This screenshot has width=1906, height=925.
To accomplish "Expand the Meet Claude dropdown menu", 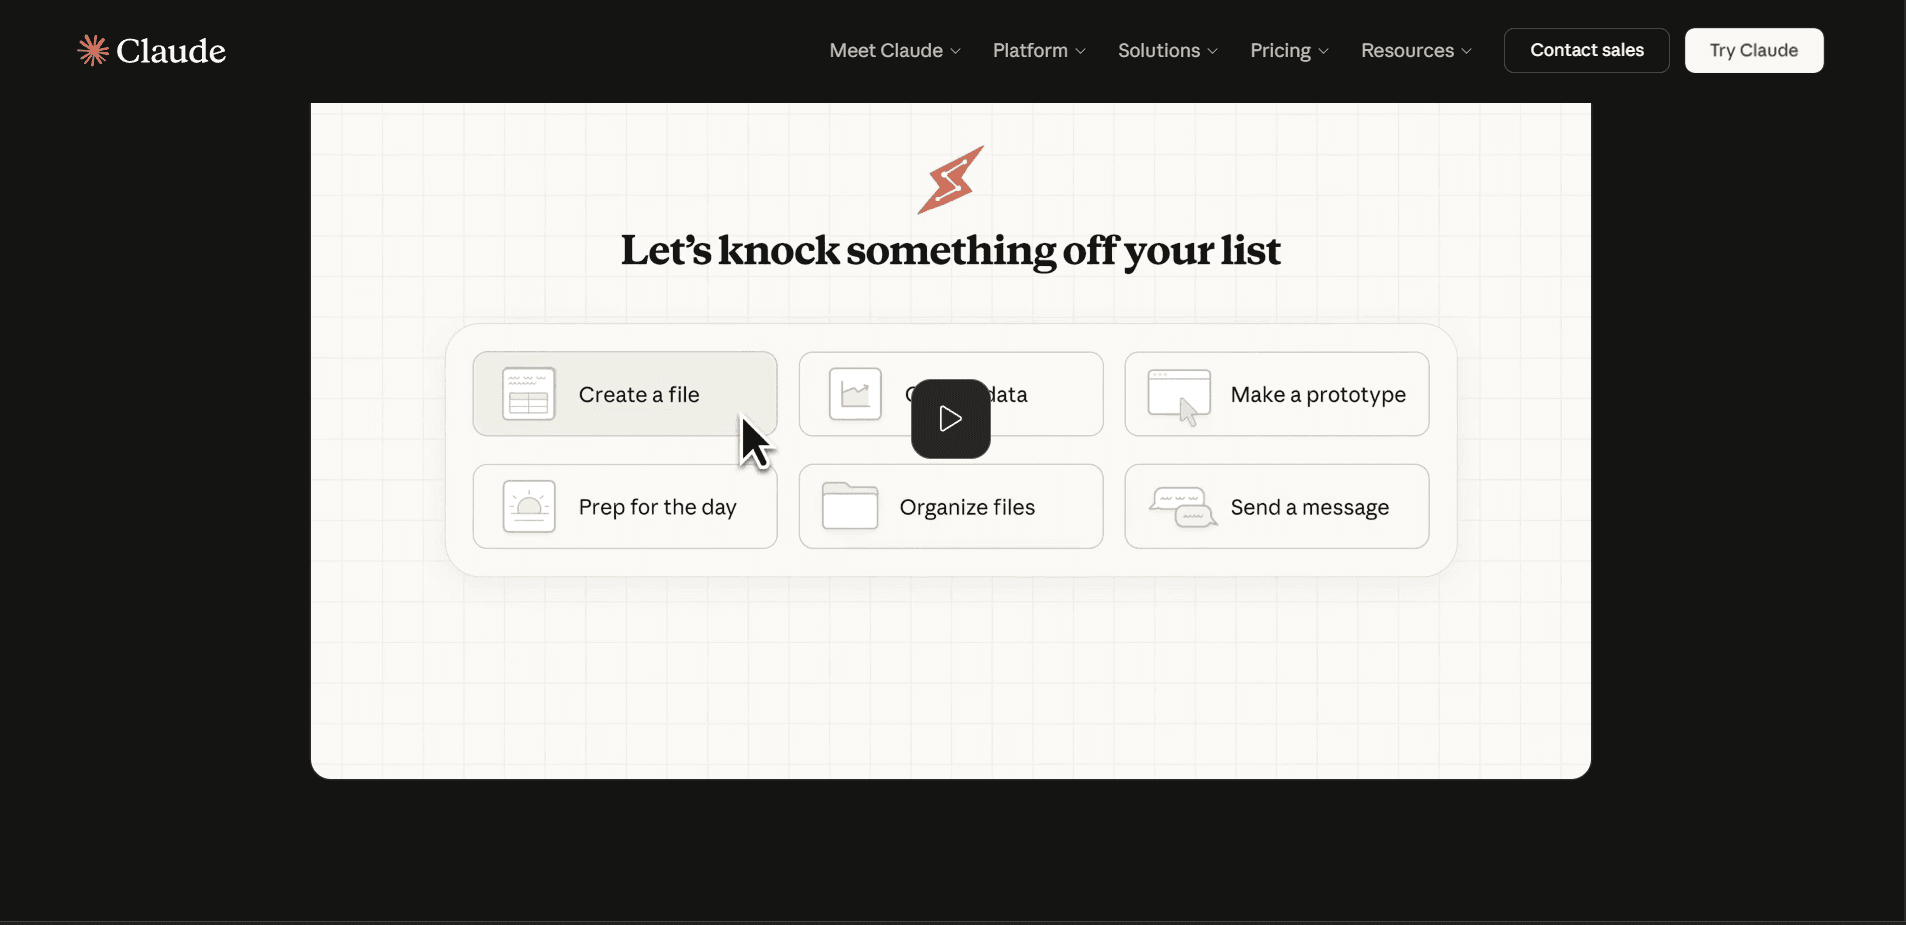I will coord(894,50).
